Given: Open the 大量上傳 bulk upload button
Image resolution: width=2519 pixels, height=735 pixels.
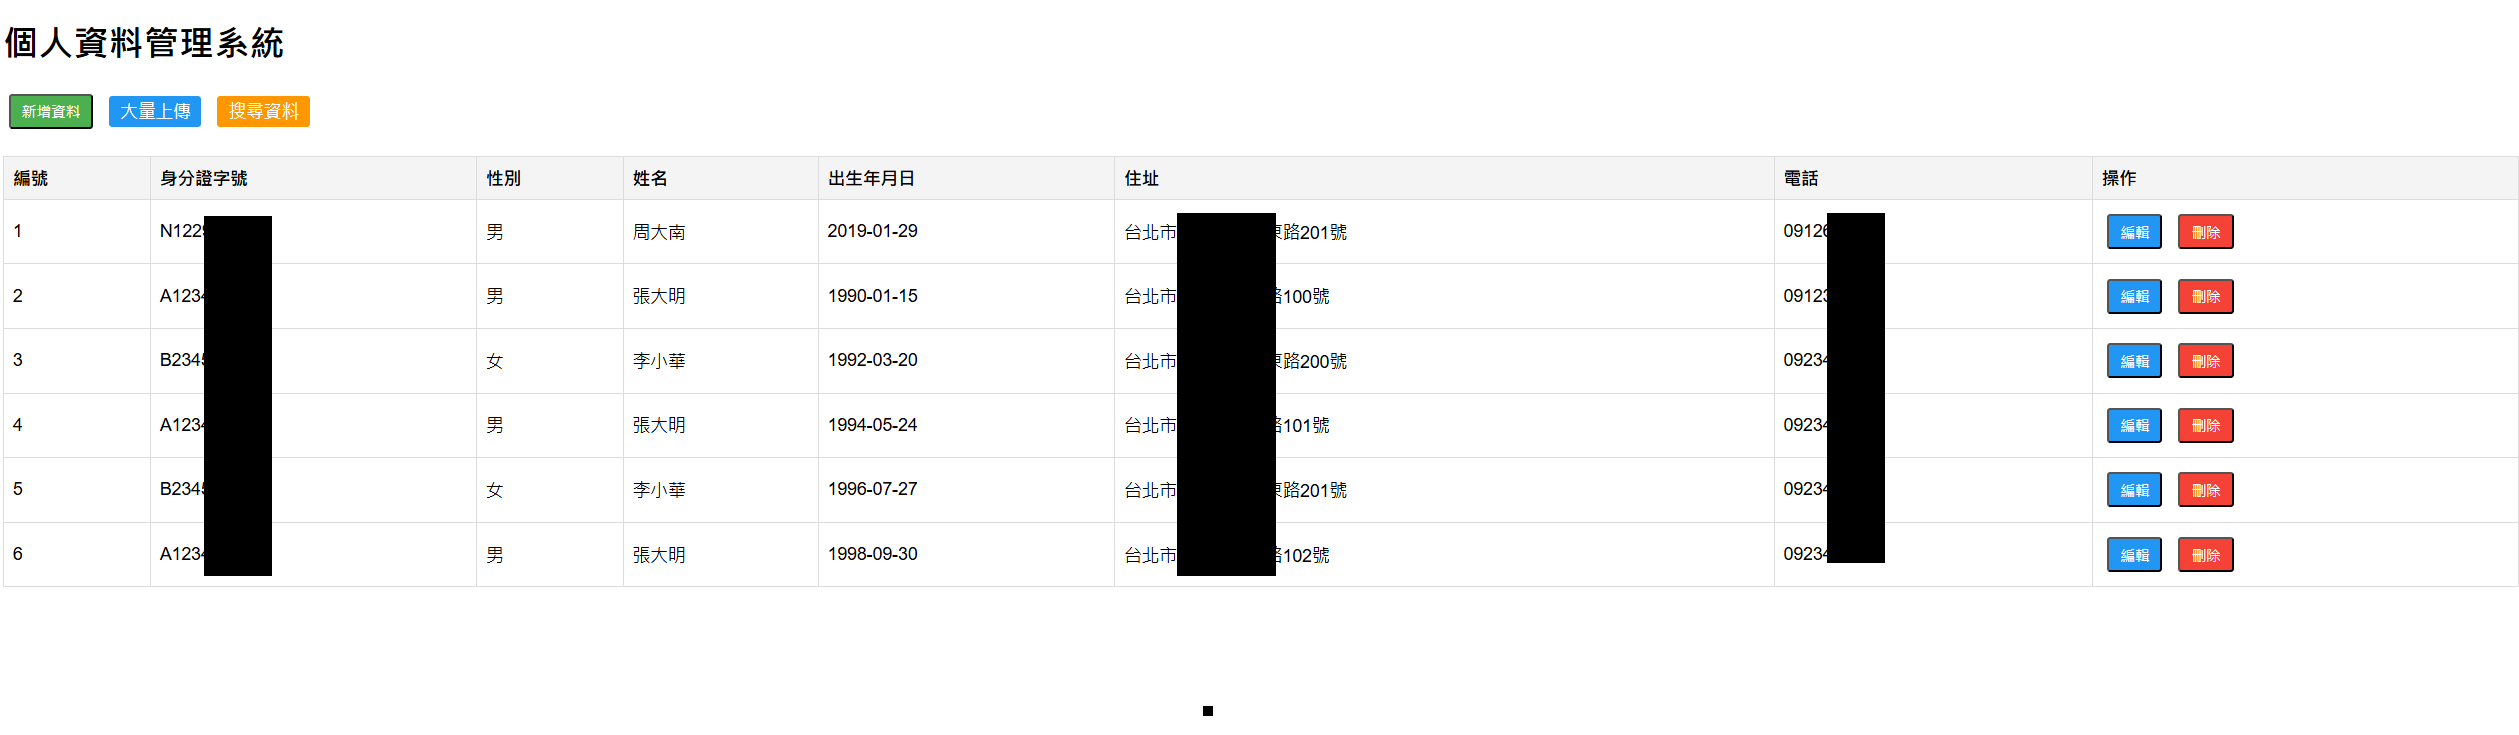Looking at the screenshot, I should point(155,112).
